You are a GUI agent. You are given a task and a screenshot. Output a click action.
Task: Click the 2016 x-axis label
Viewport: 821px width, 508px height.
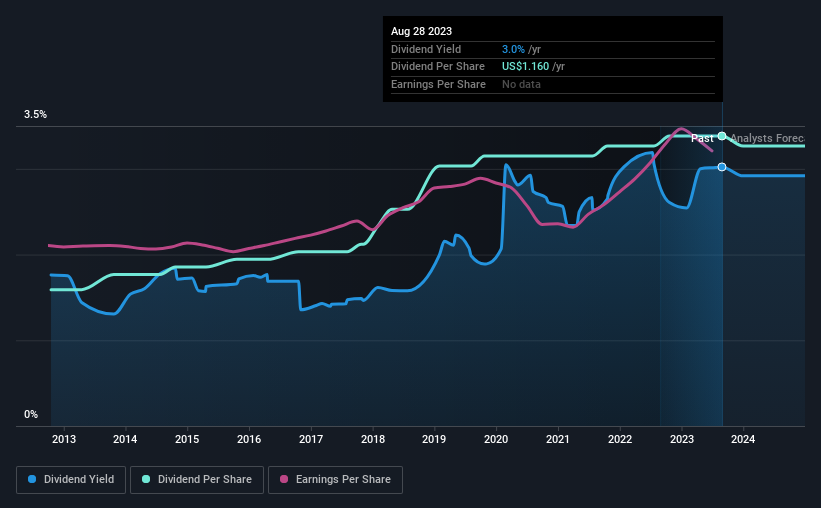point(249,439)
